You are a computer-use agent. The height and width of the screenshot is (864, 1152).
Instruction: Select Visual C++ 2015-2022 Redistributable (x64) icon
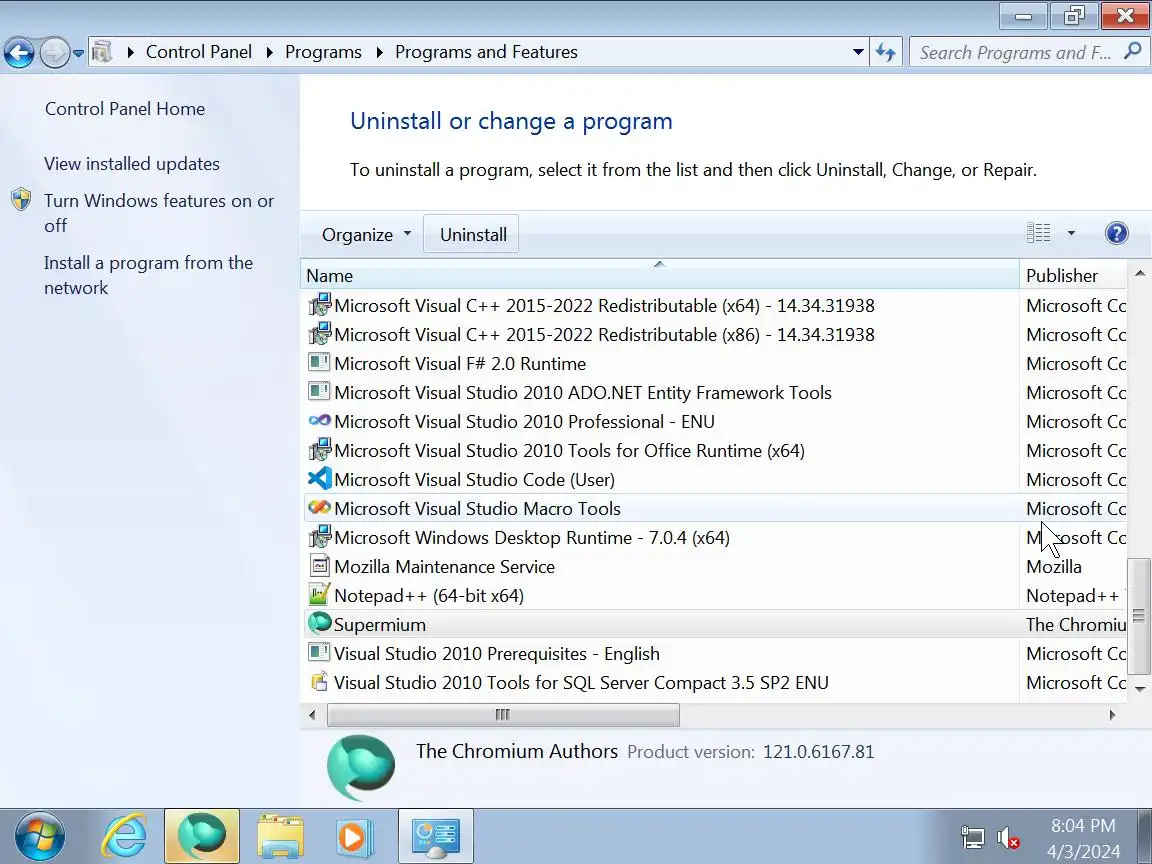(320, 304)
